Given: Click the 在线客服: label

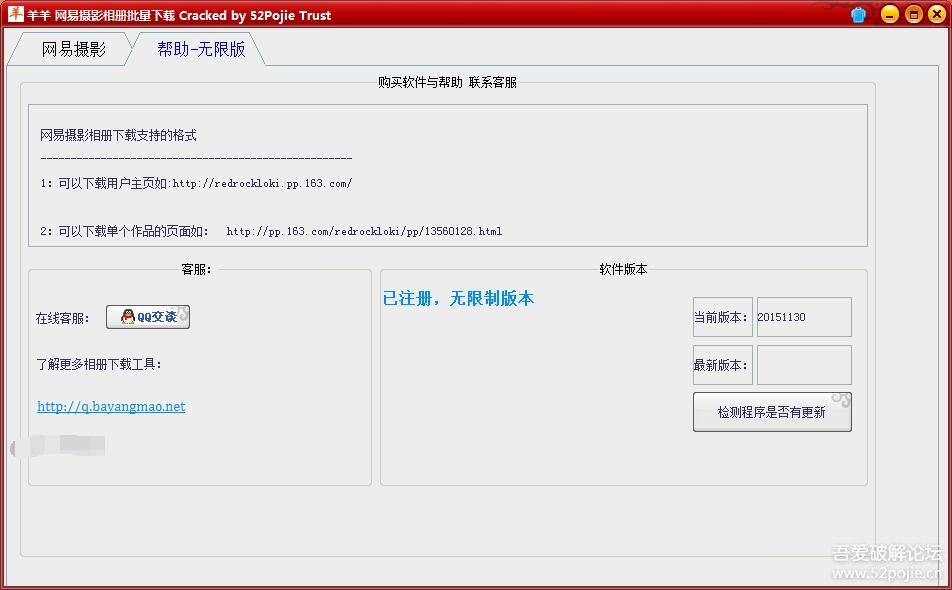Looking at the screenshot, I should (63, 318).
